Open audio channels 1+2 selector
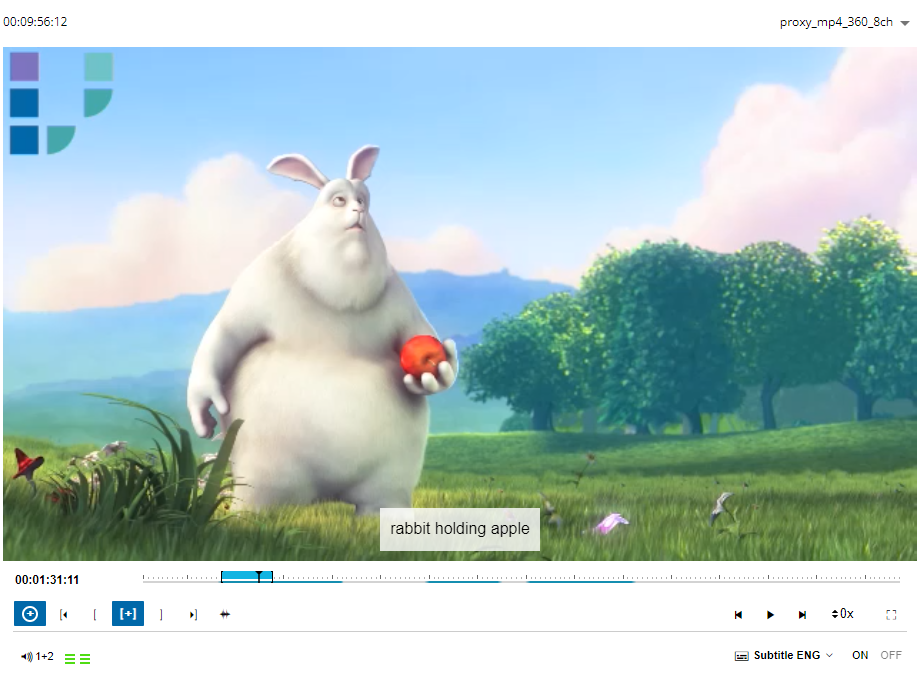The width and height of the screenshot is (920, 682). 37,657
